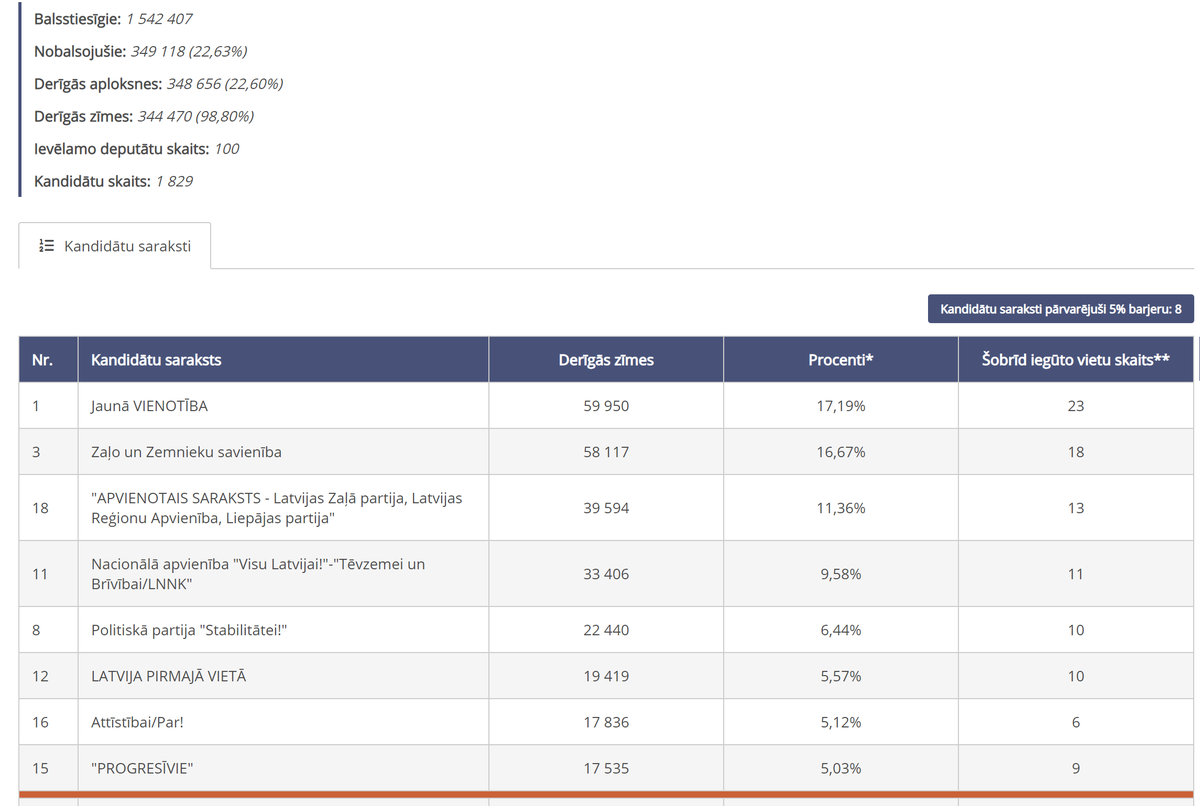The height and width of the screenshot is (806, 1200).
Task: Click the 6,44% percentage cell
Action: [841, 630]
